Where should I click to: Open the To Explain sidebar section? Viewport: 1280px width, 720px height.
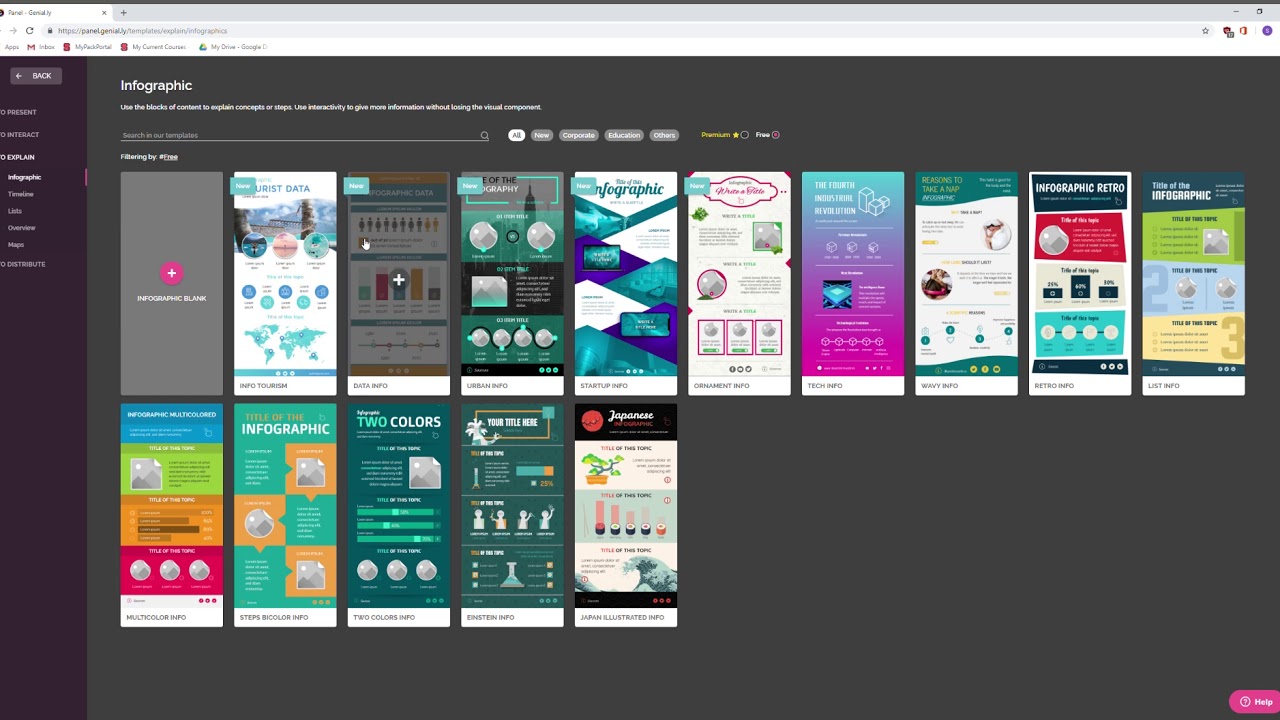[17, 157]
